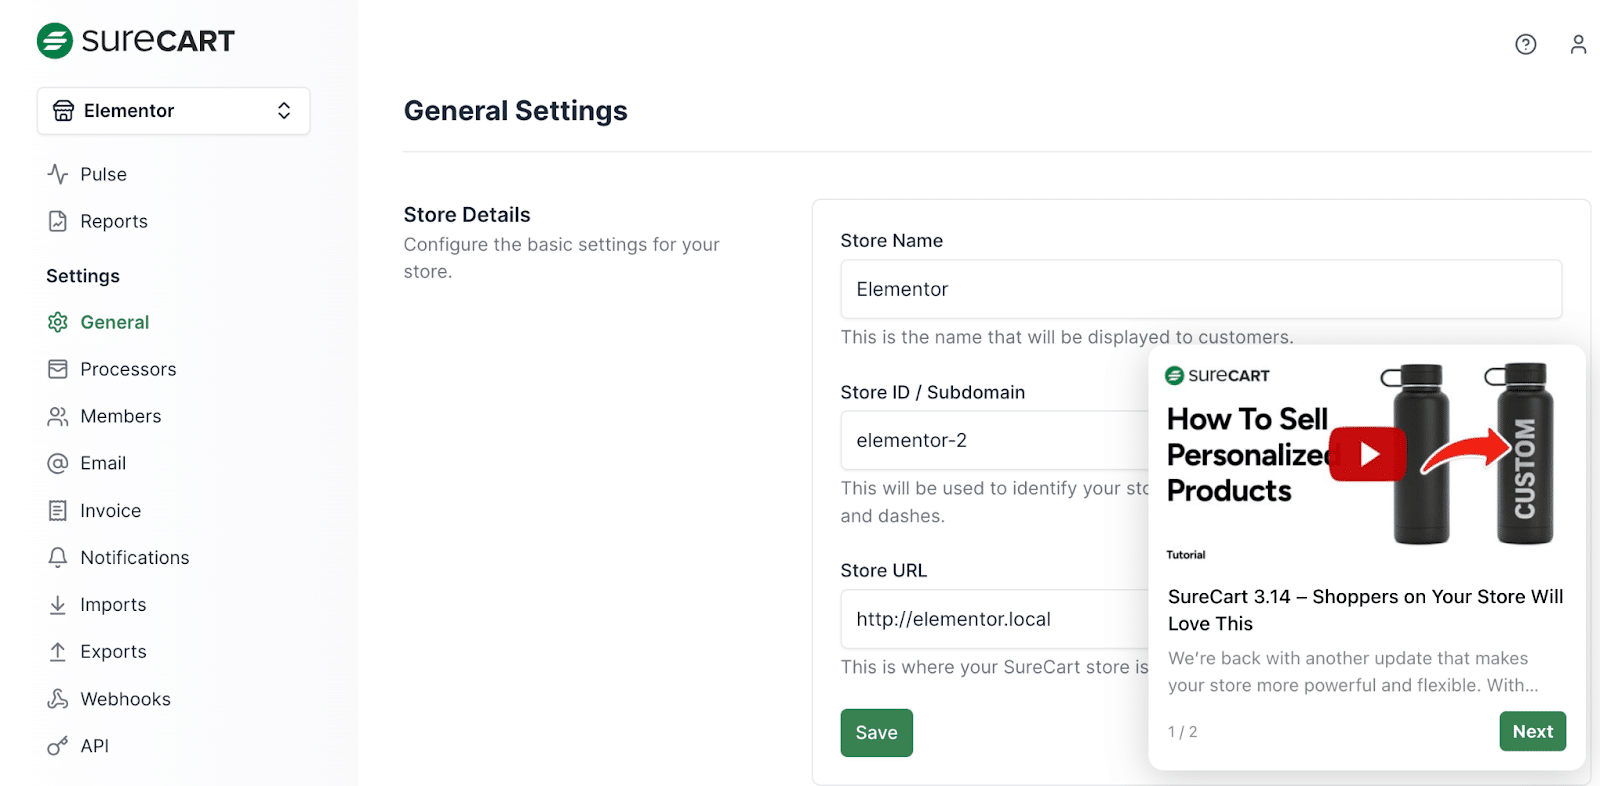The height and width of the screenshot is (786, 1600).
Task: Click the Exports upload arrow icon
Action: [58, 651]
